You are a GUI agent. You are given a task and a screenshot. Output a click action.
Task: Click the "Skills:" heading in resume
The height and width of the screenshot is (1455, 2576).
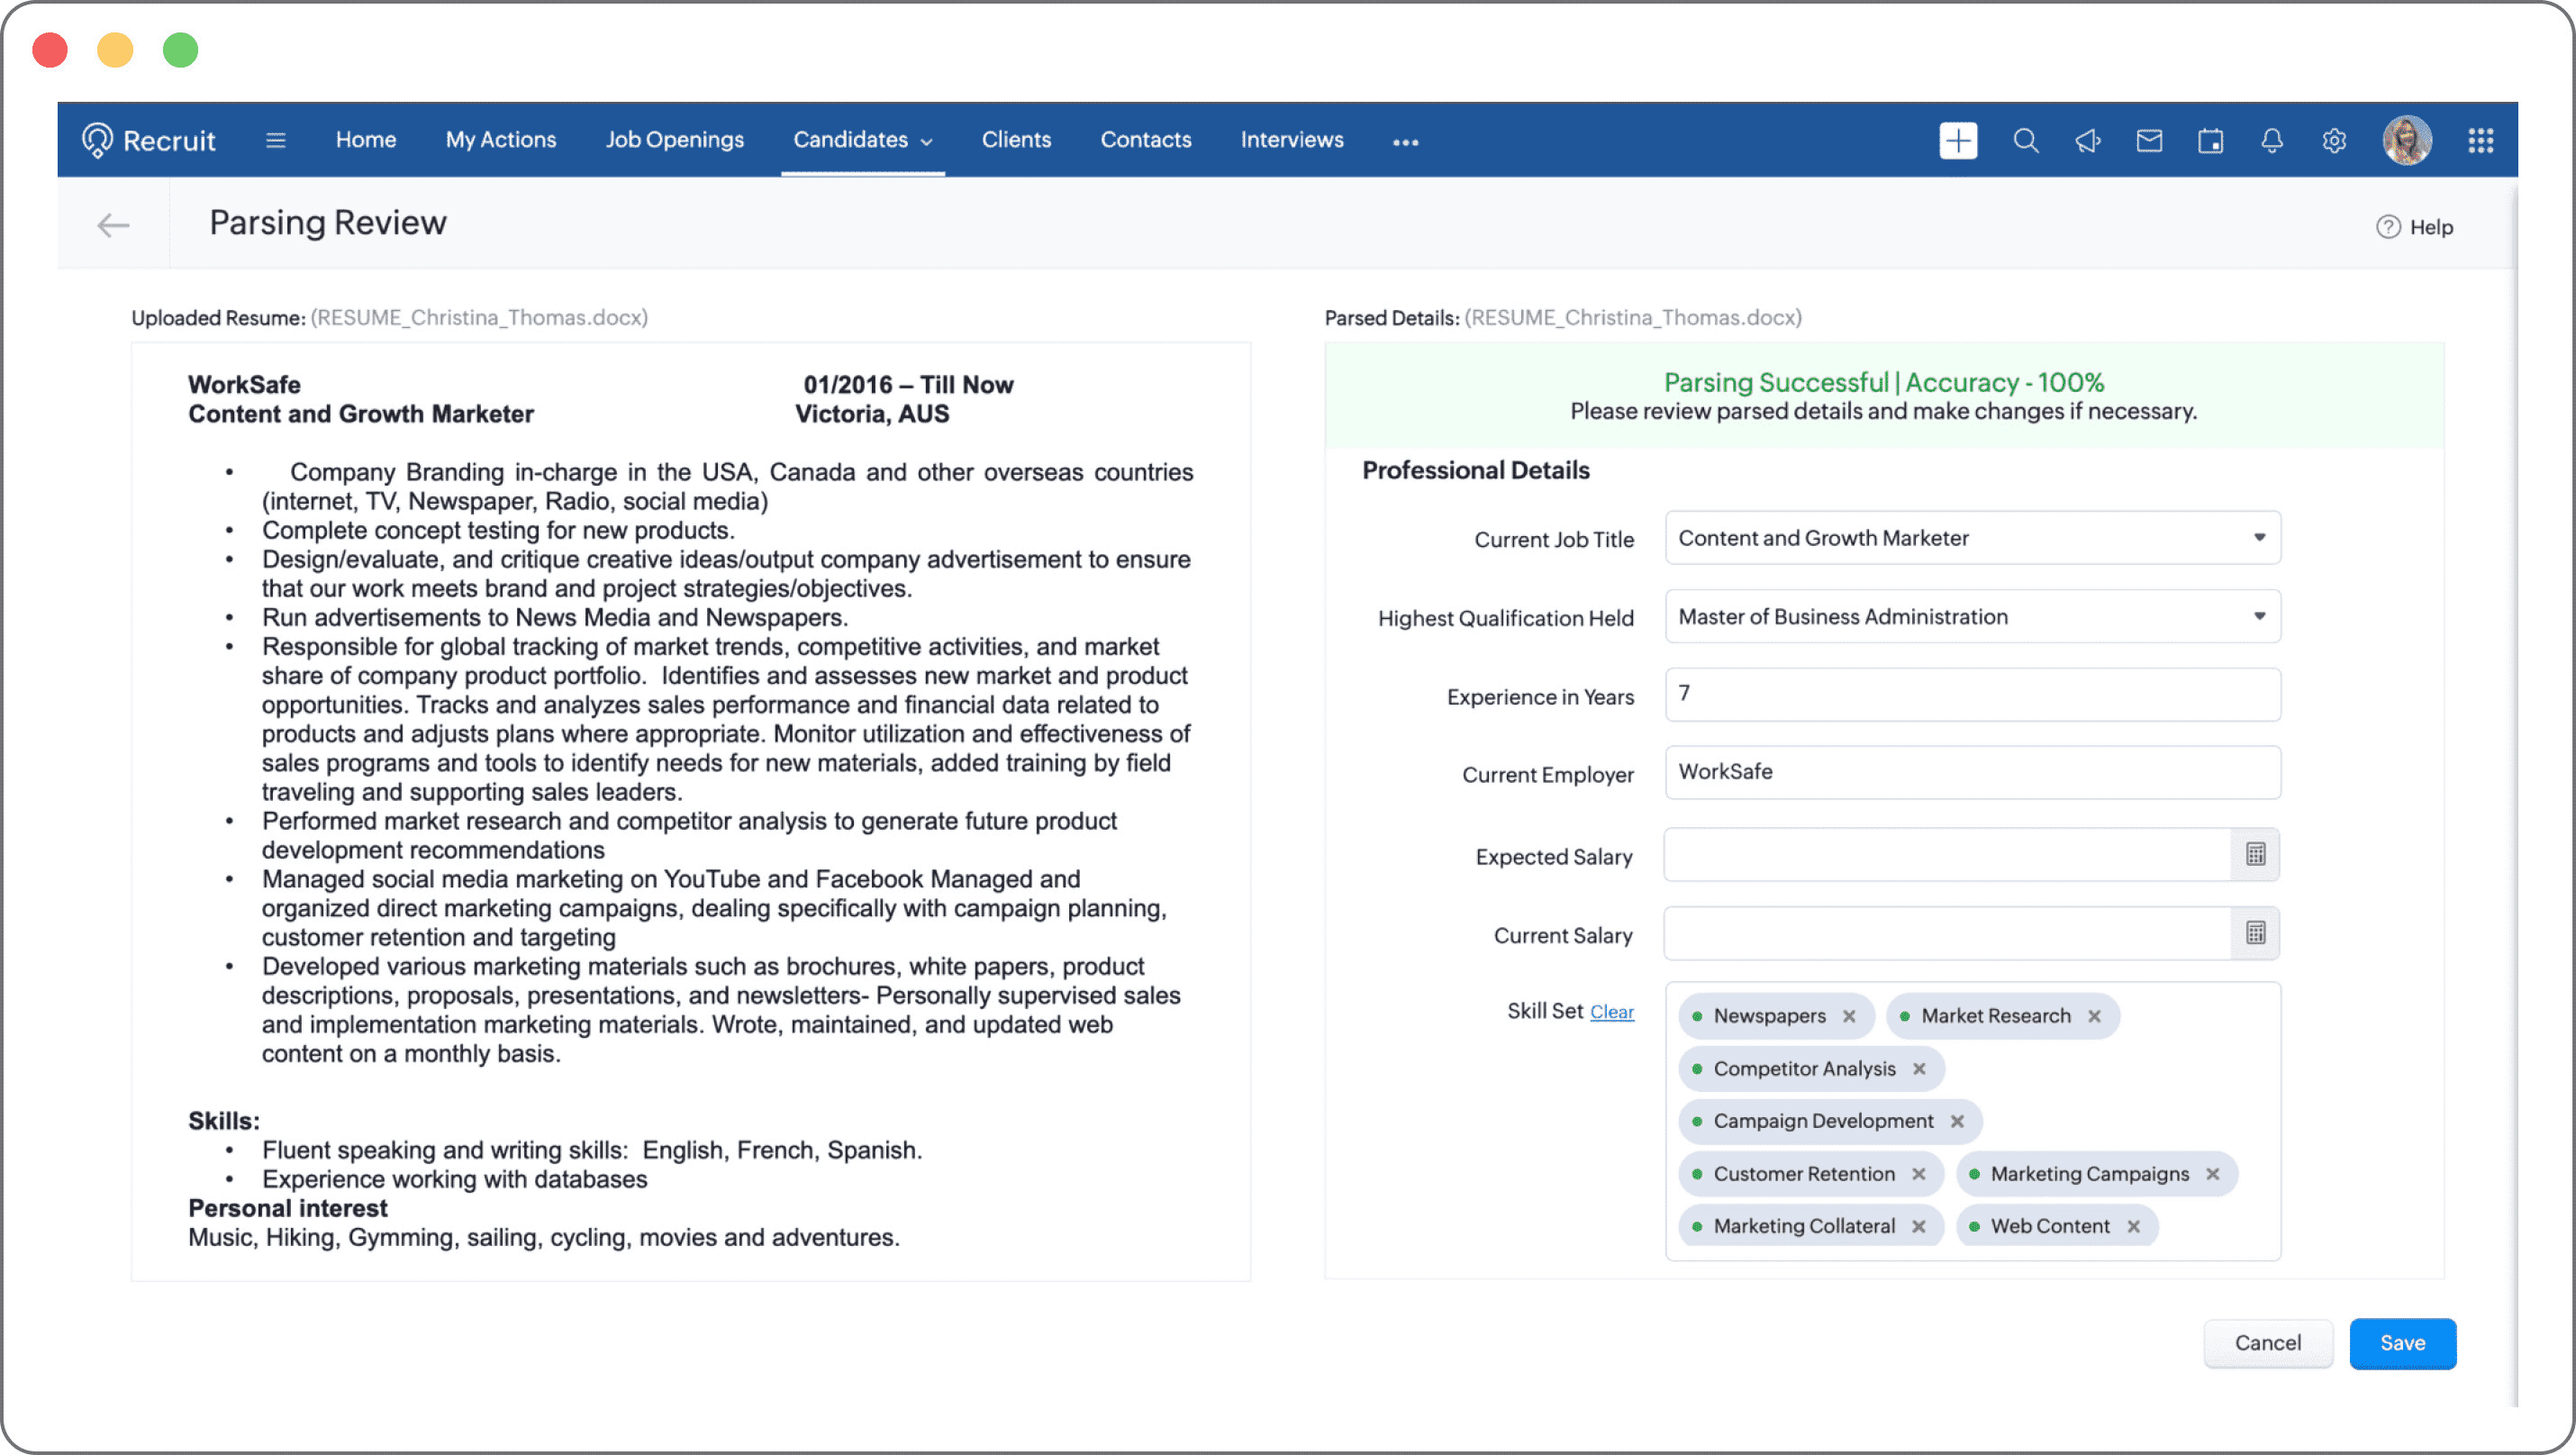[x=223, y=1121]
